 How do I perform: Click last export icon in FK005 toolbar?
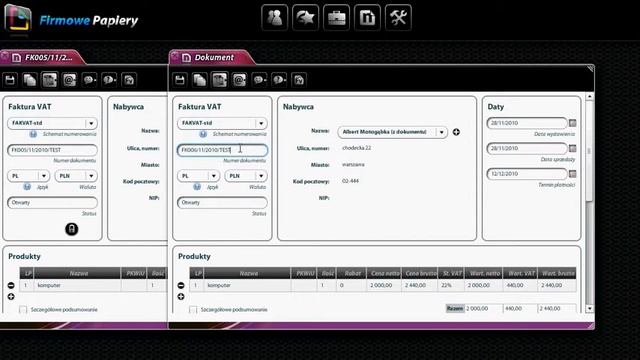129,80
